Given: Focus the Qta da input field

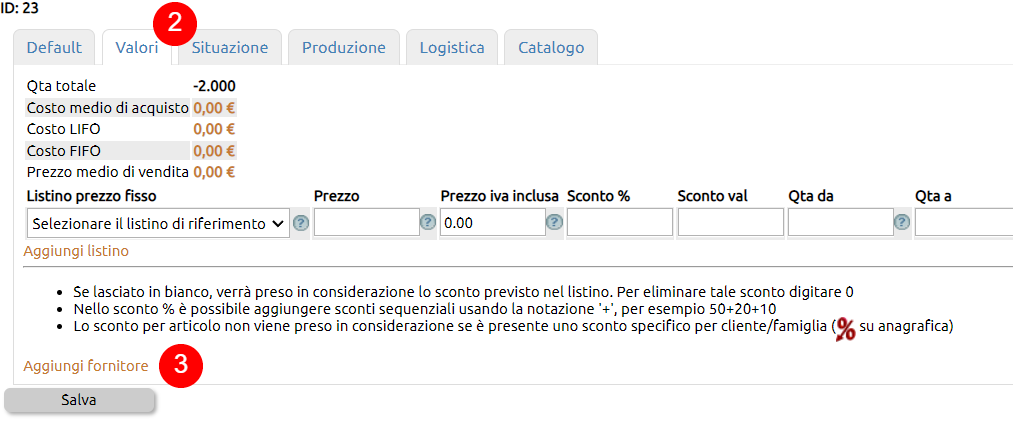Looking at the screenshot, I should [841, 223].
